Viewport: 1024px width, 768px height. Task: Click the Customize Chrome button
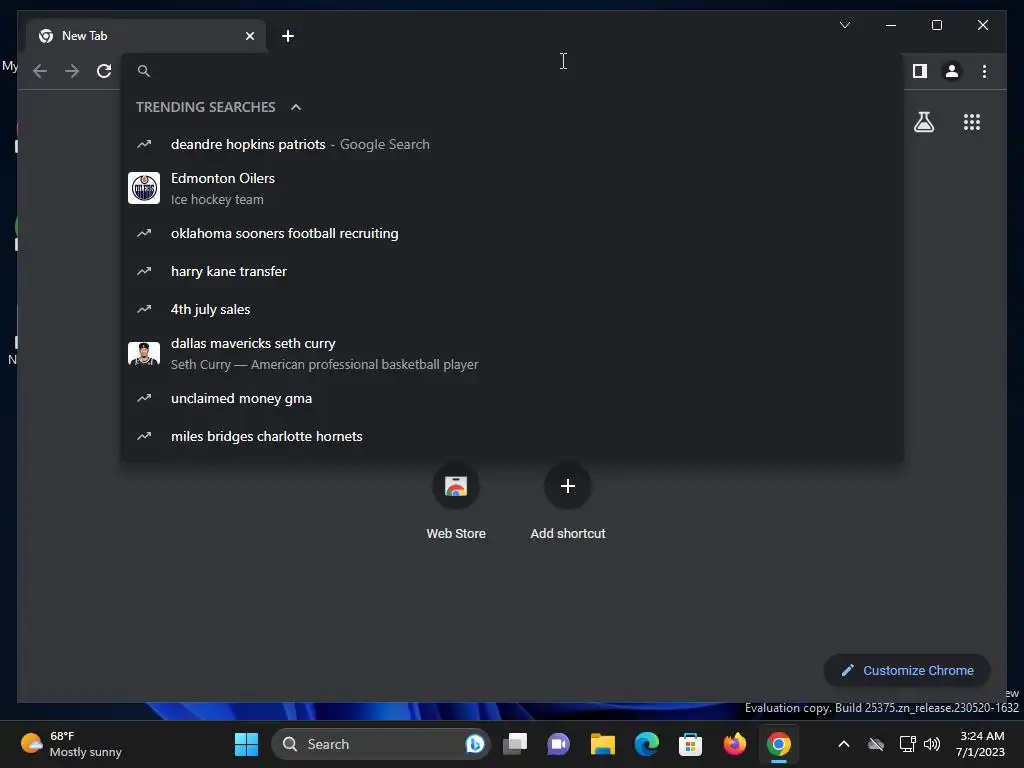pos(907,671)
